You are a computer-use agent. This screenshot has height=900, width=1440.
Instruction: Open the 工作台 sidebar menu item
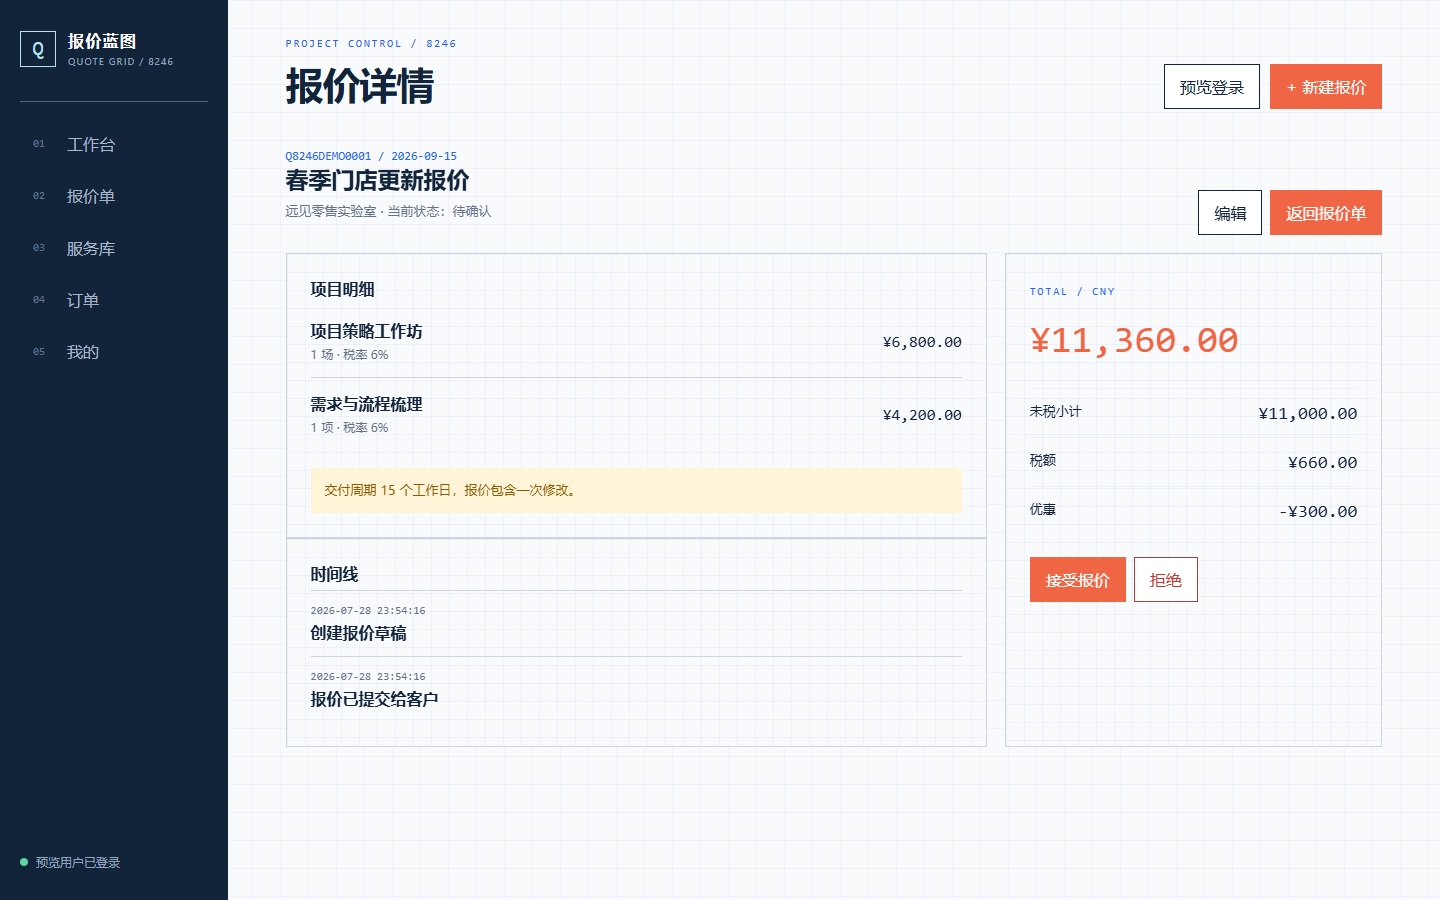[x=114, y=144]
